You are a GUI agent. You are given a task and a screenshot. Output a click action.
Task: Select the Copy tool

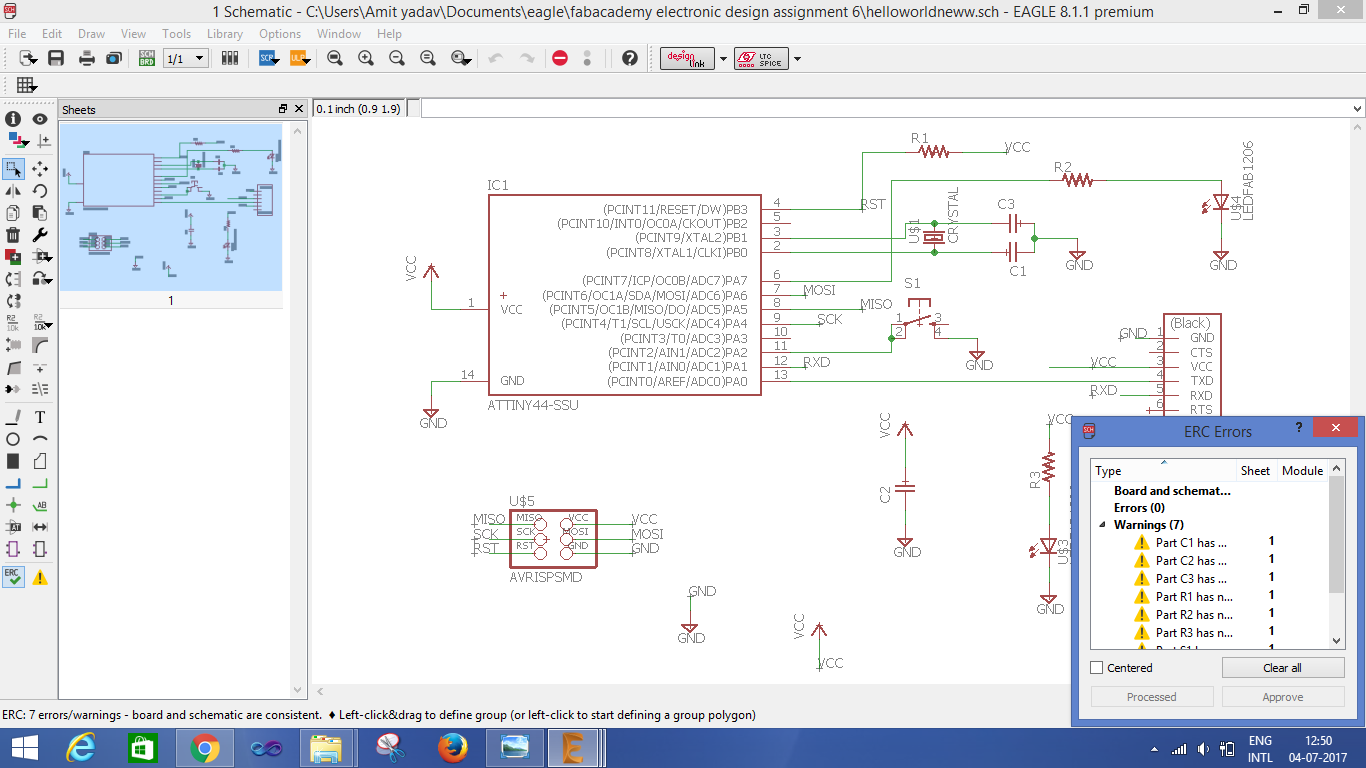coord(13,212)
